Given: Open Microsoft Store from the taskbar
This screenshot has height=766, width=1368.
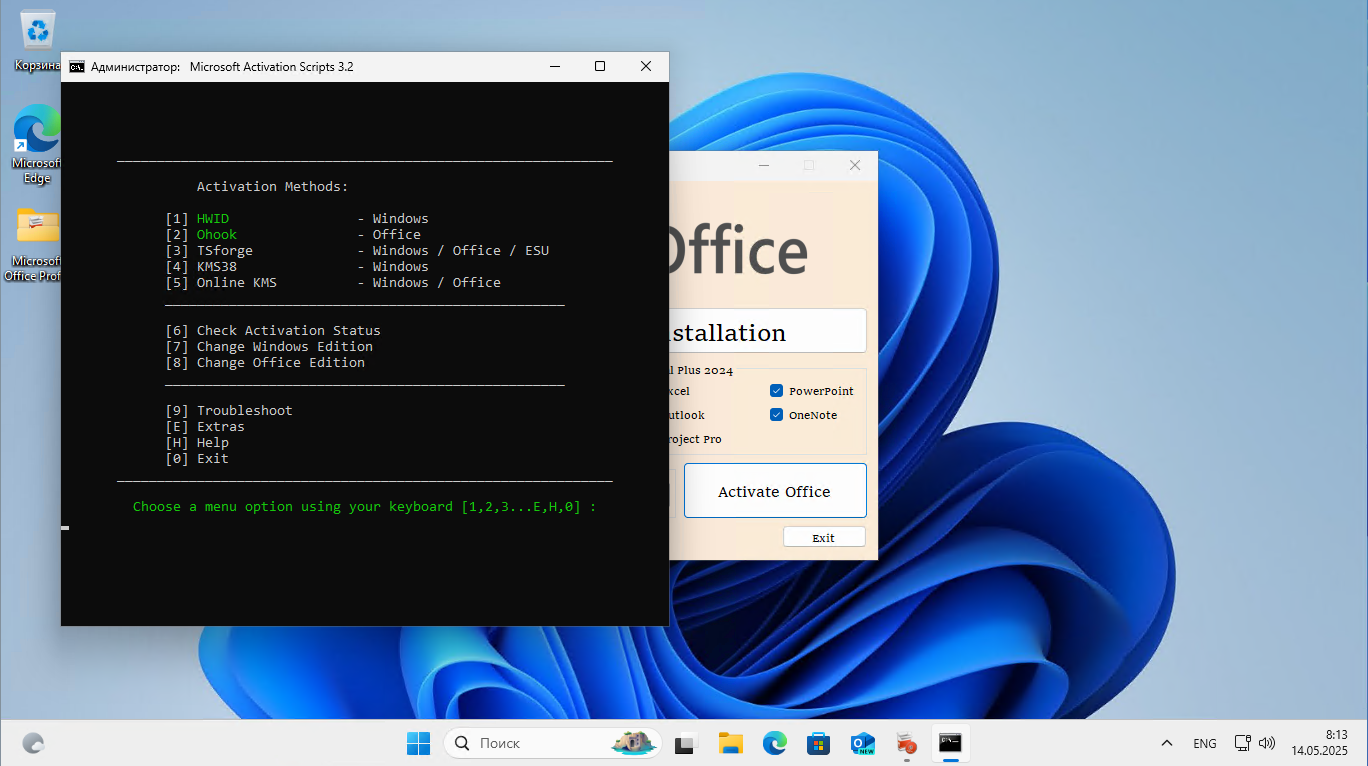Looking at the screenshot, I should point(819,743).
